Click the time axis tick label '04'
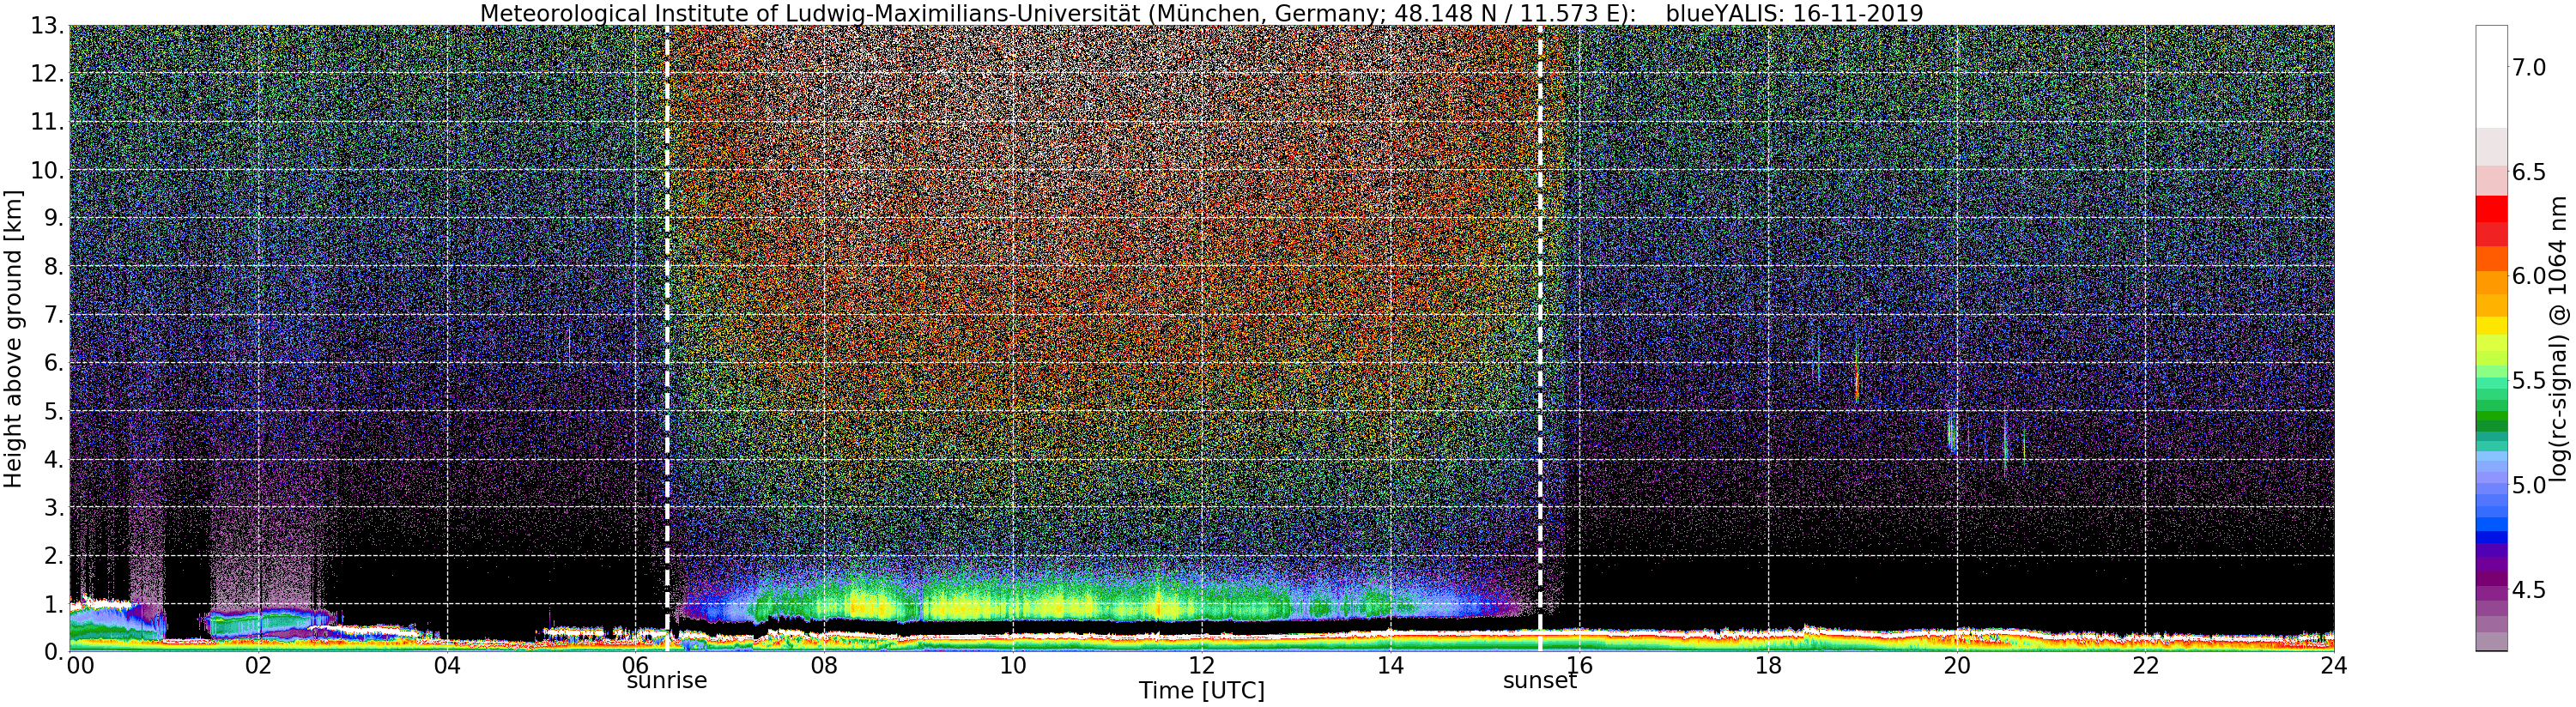Screen dimensions: 2576x707 tap(447, 666)
